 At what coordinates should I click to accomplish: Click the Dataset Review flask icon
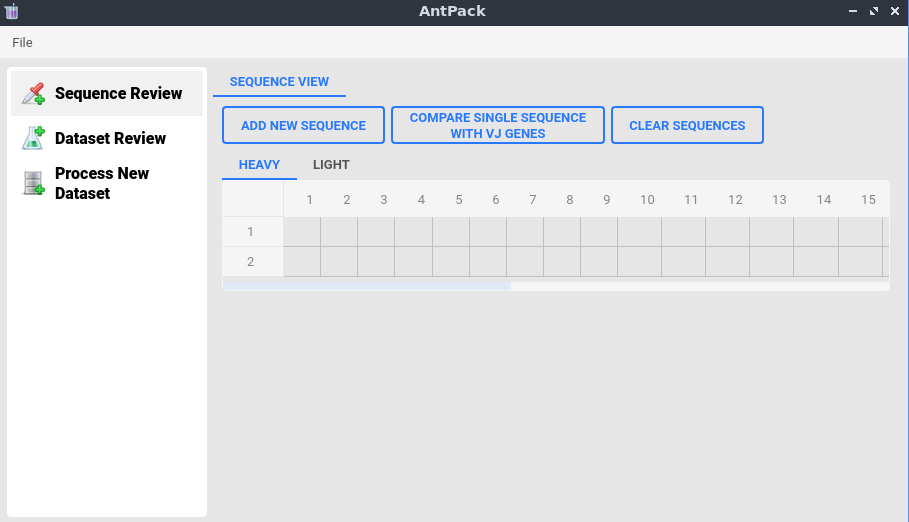[33, 138]
